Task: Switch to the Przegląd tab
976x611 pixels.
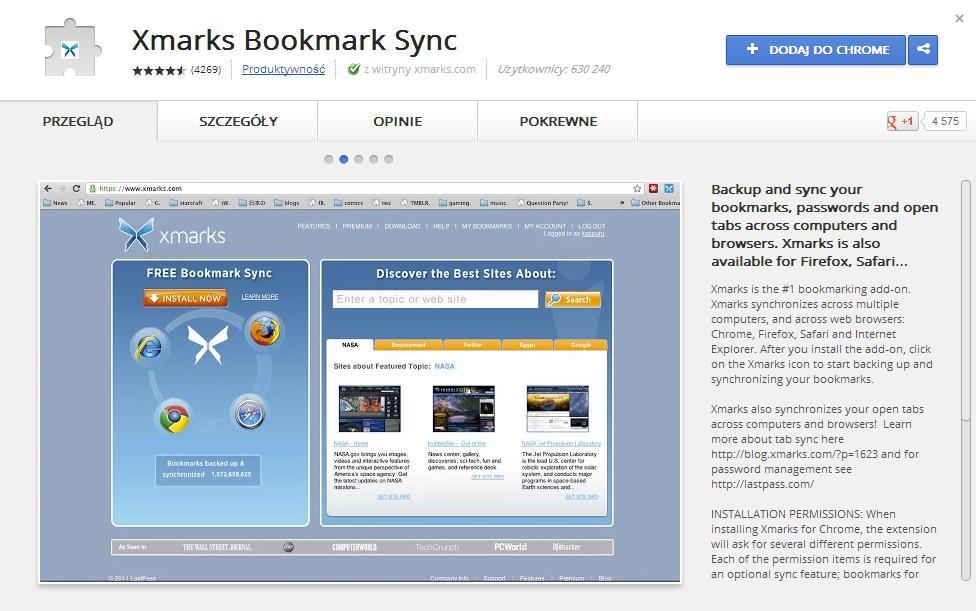Action: [x=78, y=121]
